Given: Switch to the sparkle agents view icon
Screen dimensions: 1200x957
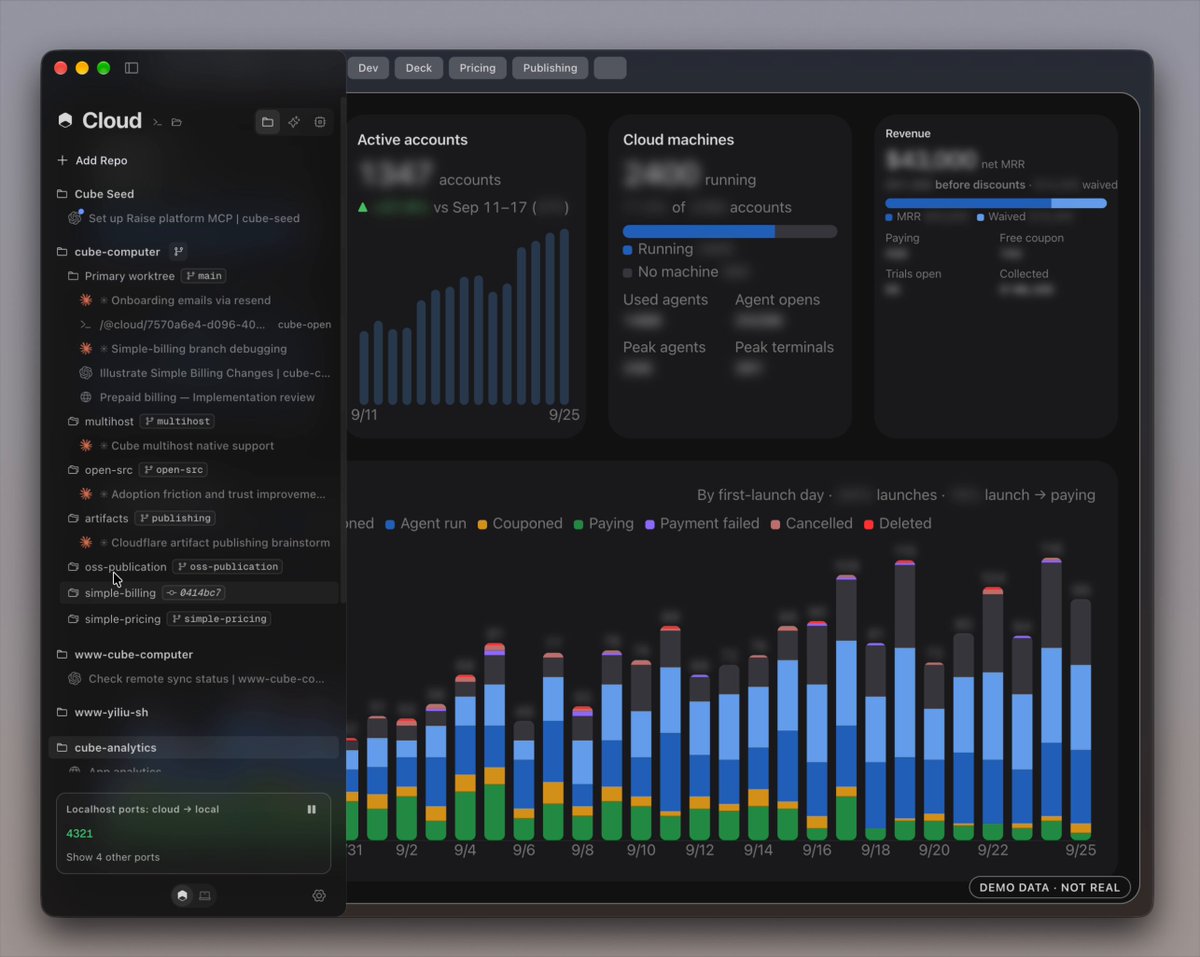Looking at the screenshot, I should coord(294,122).
